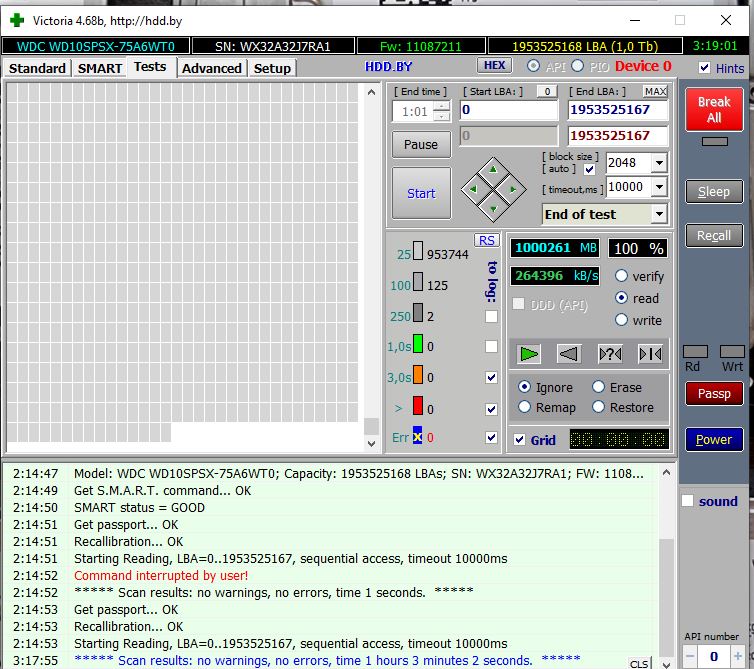Open the Tests tab

click(151, 67)
